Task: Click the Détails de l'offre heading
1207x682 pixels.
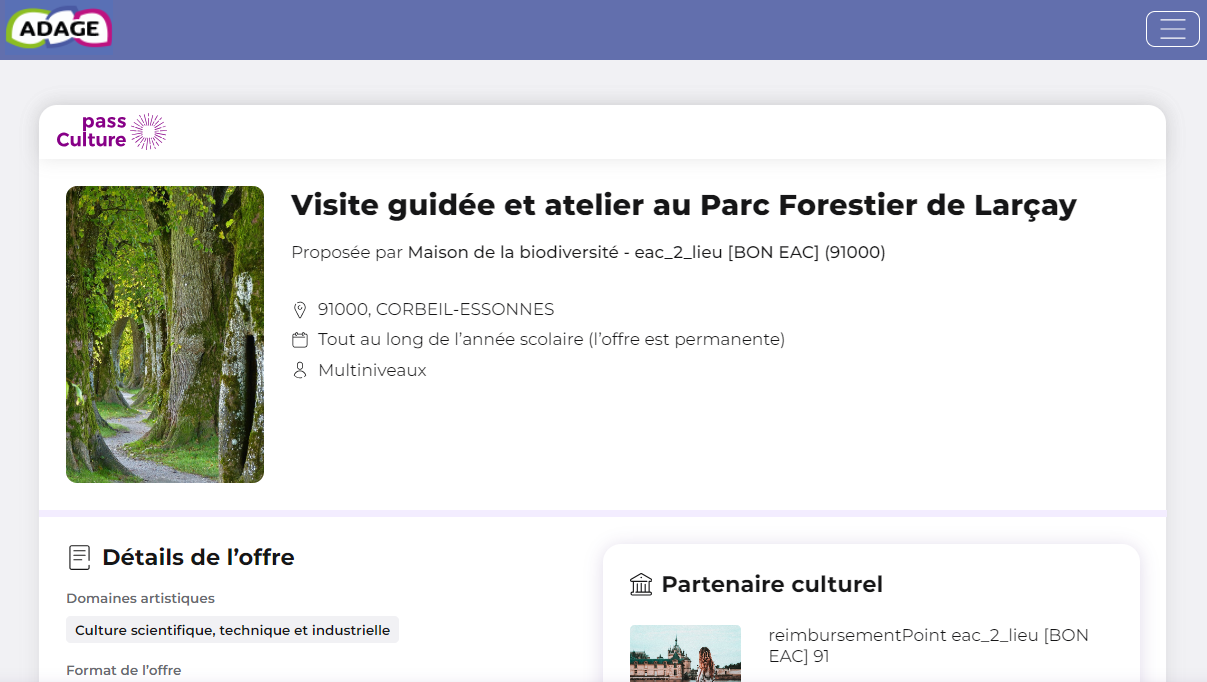Action: click(x=198, y=557)
